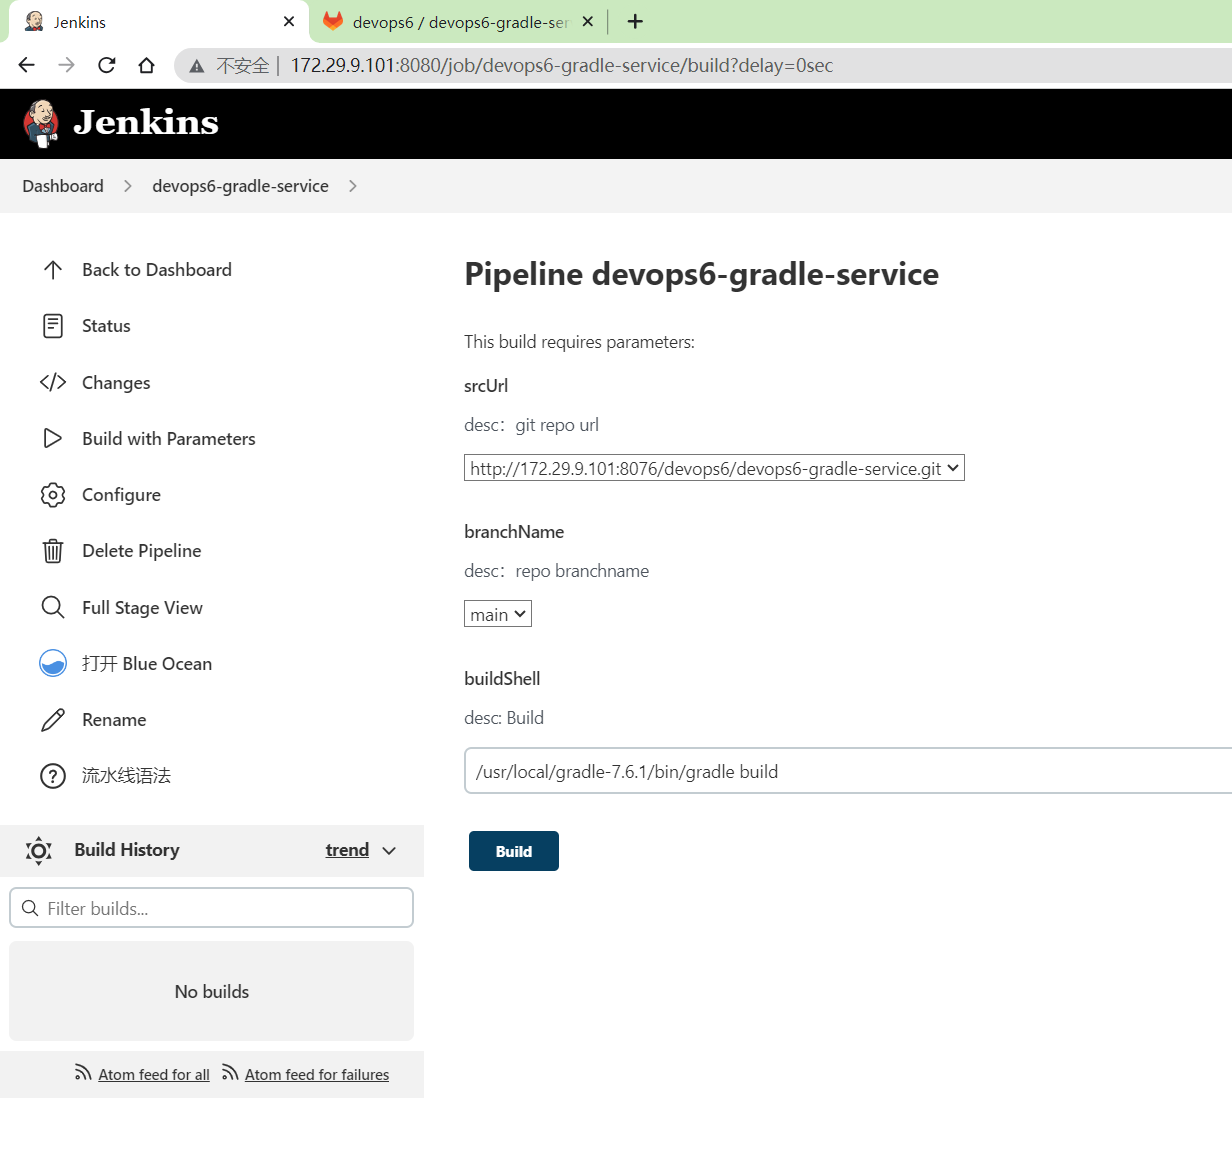The image size is (1232, 1161).
Task: Click the Dashboard breadcrumb link
Action: 63,186
